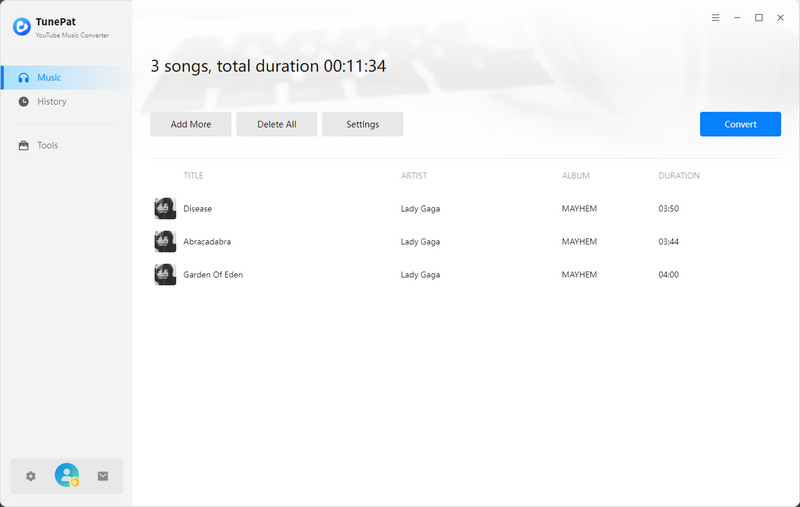Click the 03:44 duration value
The height and width of the screenshot is (507, 800).
tap(668, 242)
